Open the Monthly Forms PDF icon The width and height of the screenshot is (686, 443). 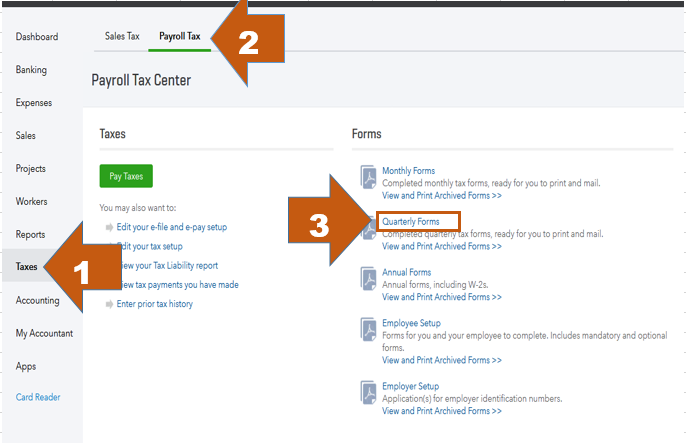coord(368,176)
